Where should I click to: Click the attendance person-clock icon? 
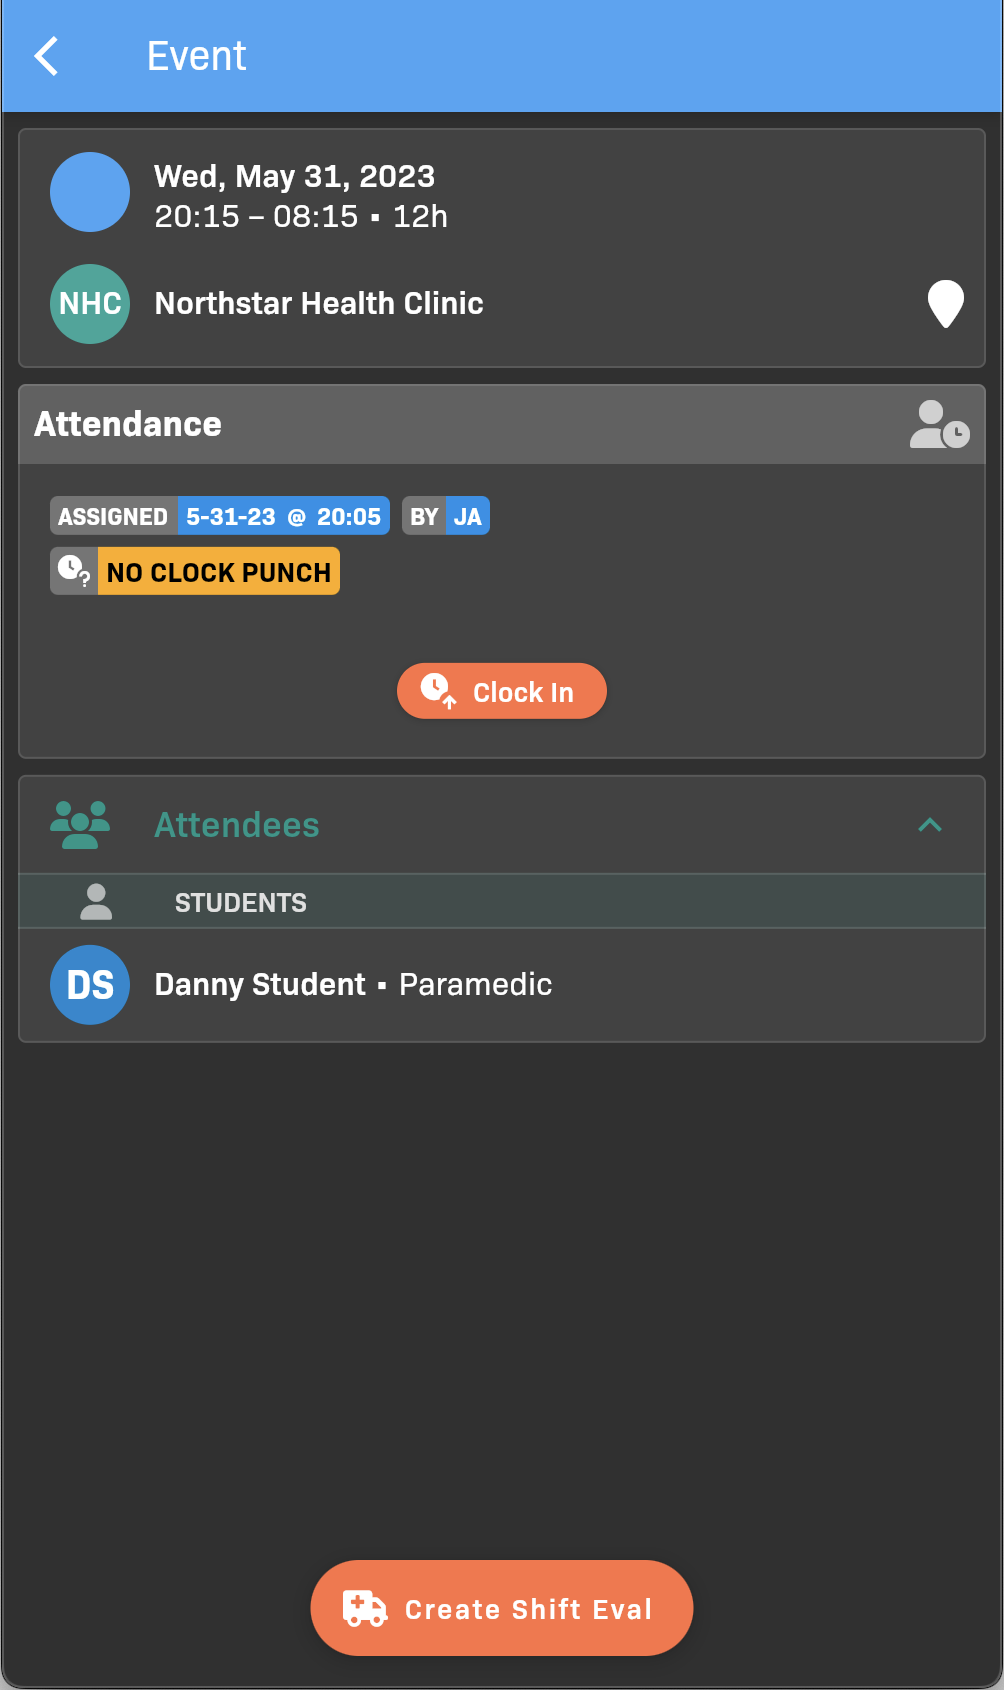[939, 425]
